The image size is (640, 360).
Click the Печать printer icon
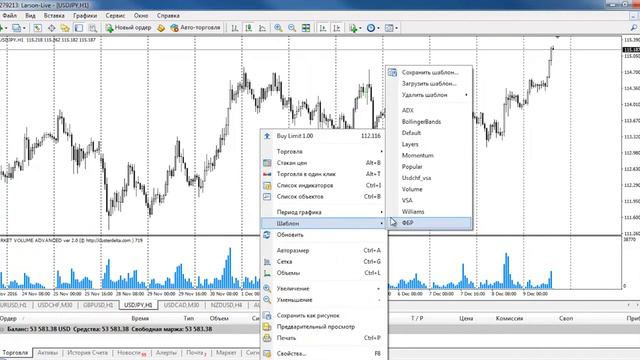(x=267, y=338)
